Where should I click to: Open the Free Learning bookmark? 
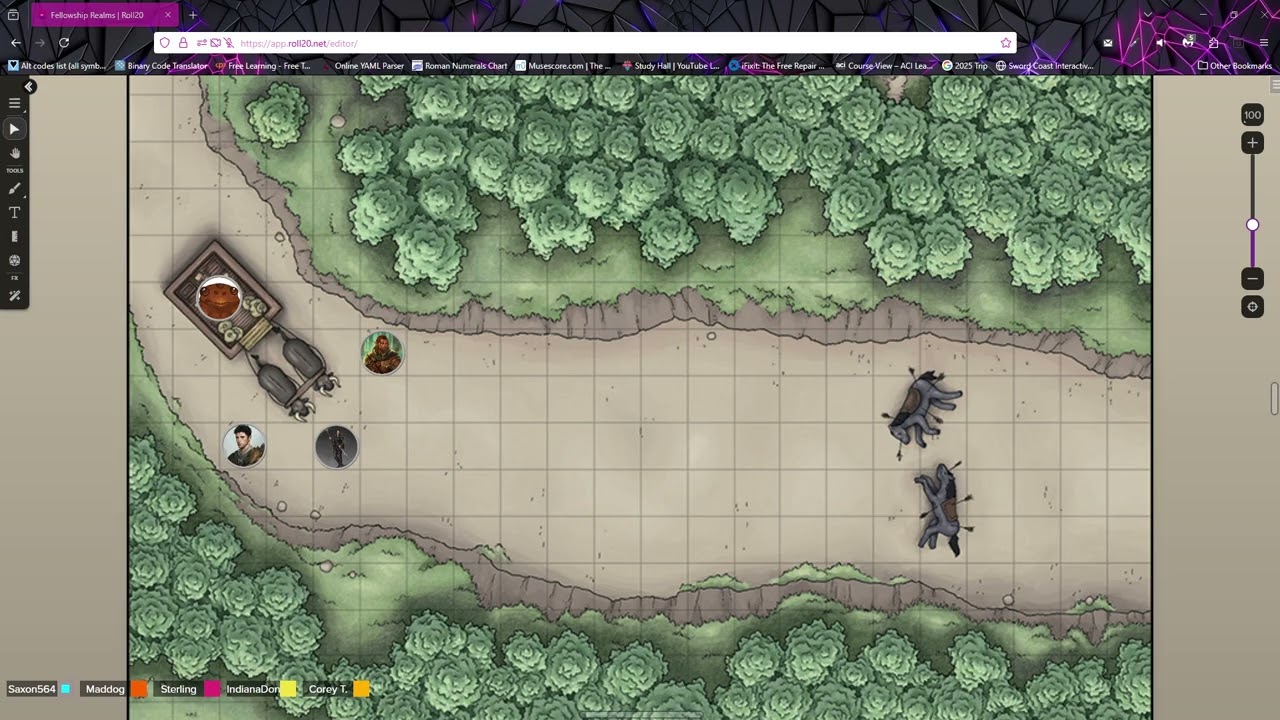click(x=263, y=66)
